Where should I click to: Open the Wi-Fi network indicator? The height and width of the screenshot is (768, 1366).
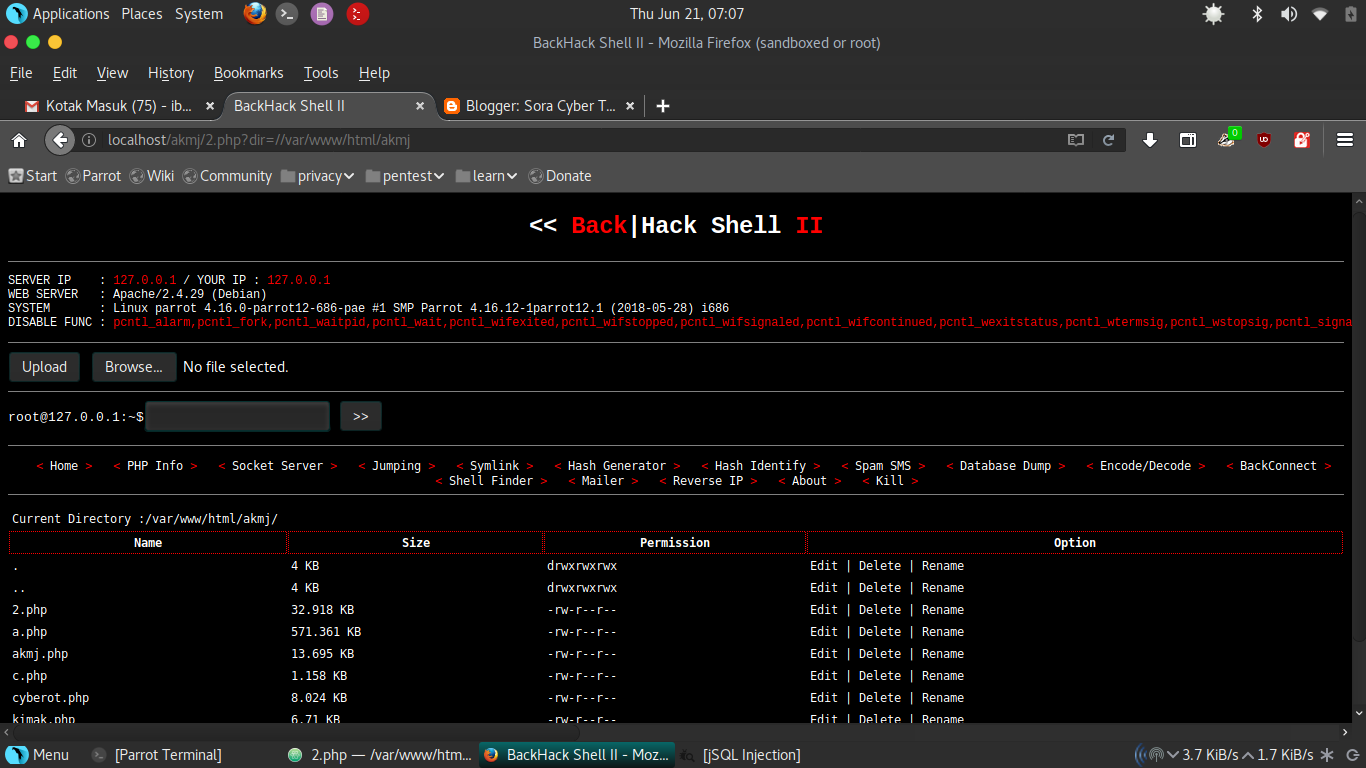pyautogui.click(x=1320, y=14)
